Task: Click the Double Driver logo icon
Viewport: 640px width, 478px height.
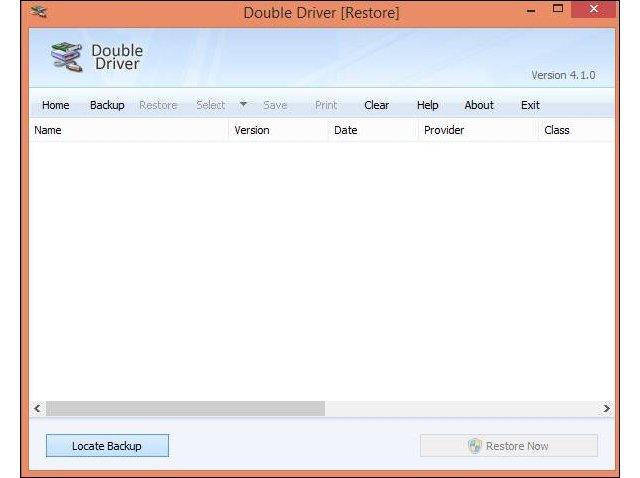Action: 67,57
